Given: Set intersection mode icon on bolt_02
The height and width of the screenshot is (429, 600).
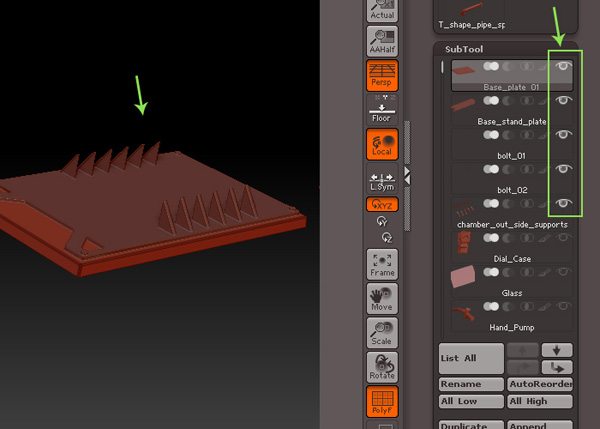Looking at the screenshot, I should point(527,170).
